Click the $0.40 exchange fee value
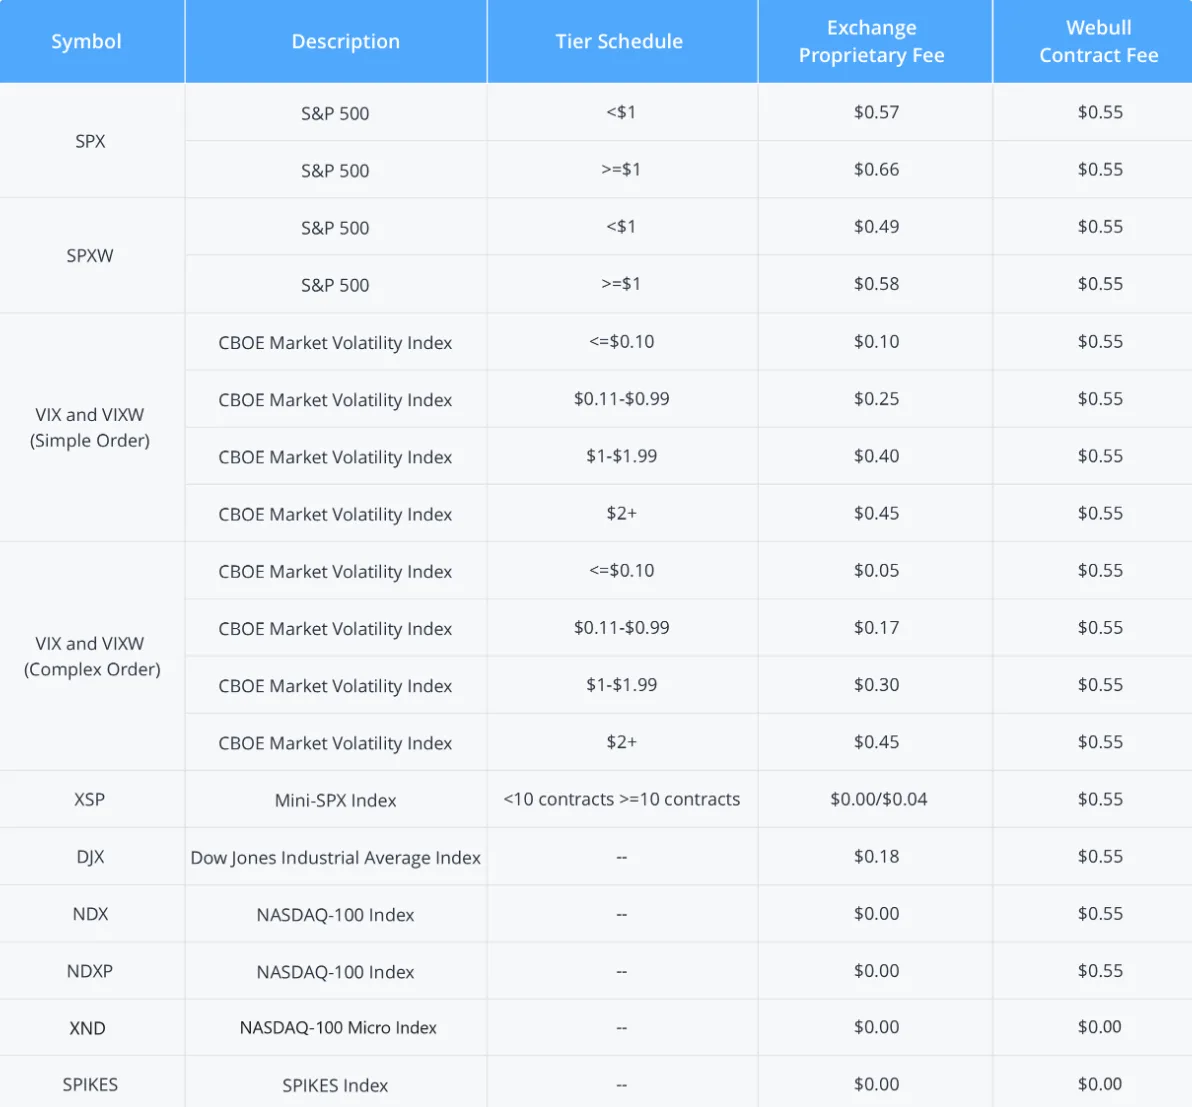 click(877, 455)
